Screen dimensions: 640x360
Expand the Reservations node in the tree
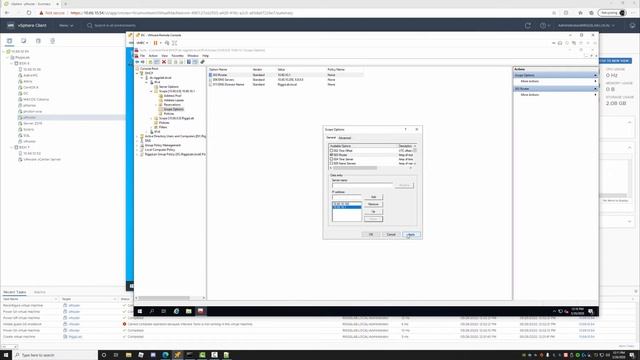point(156,104)
